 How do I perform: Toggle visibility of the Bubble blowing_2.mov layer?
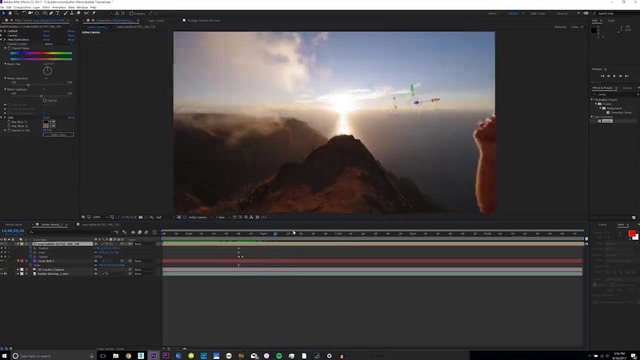(x=2, y=274)
